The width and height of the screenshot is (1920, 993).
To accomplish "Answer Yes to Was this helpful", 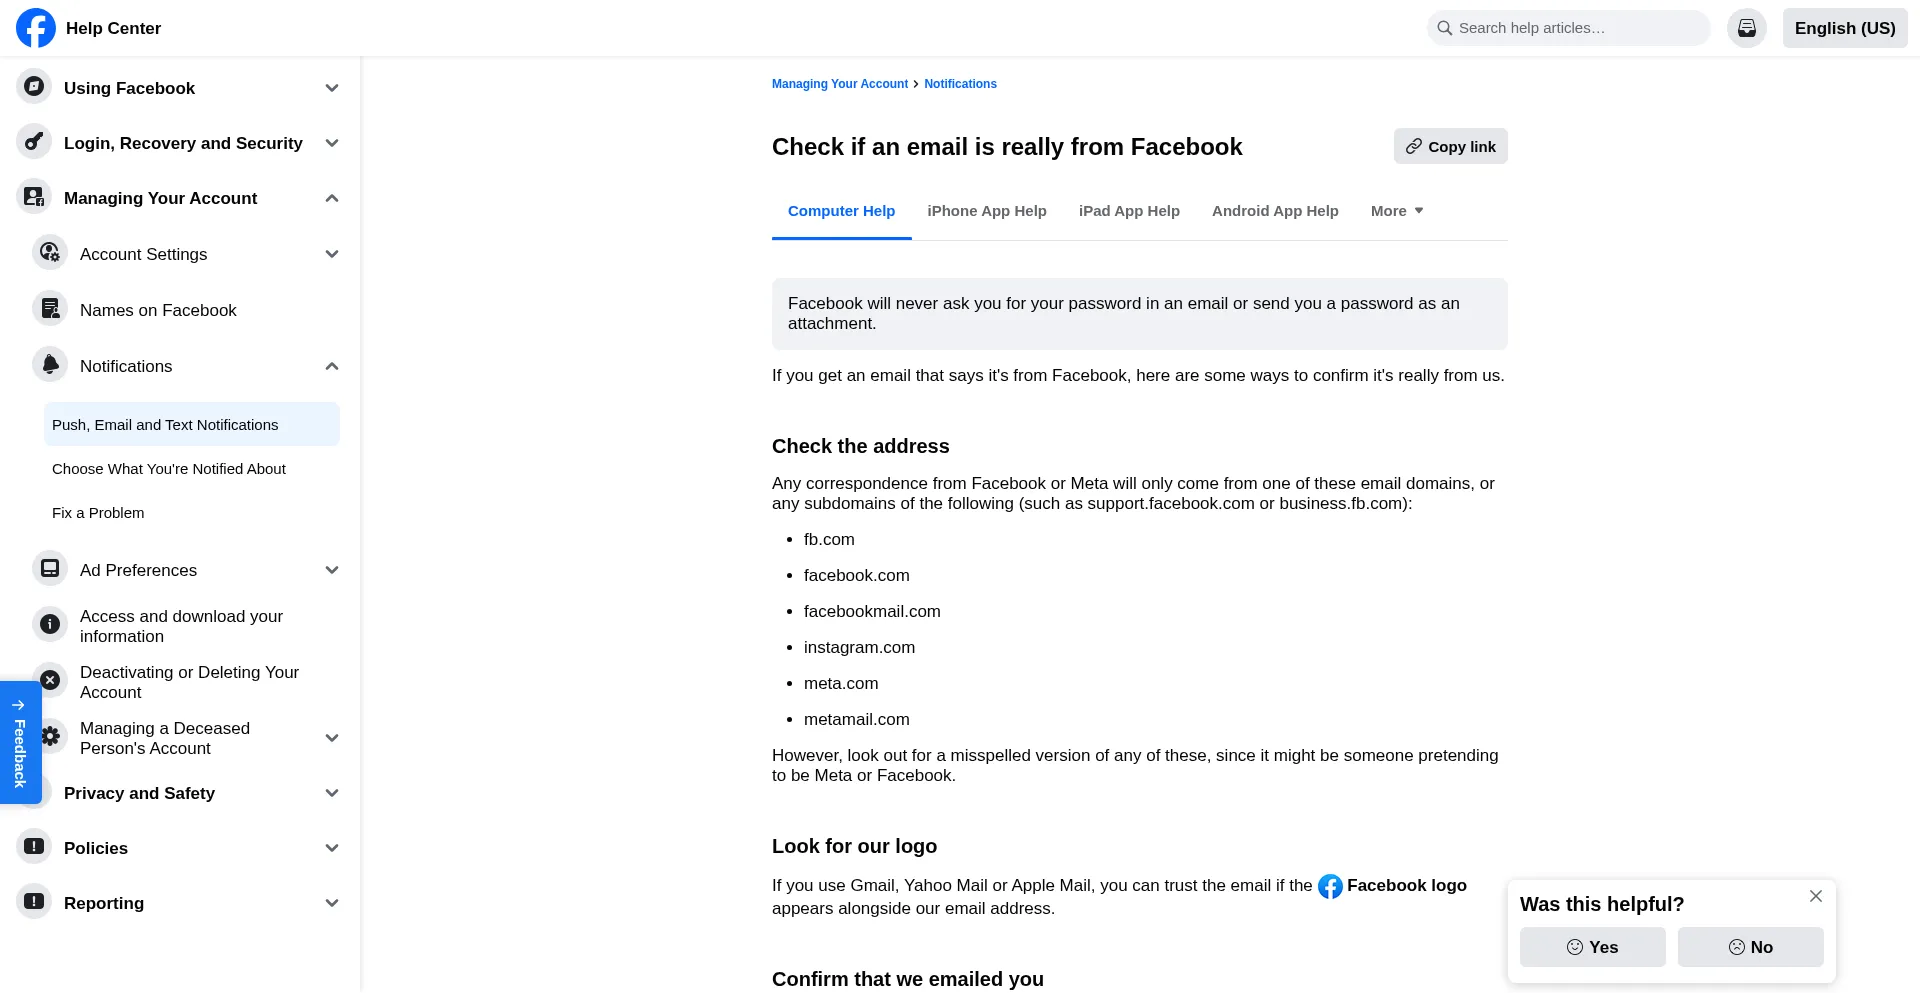I will (x=1592, y=947).
